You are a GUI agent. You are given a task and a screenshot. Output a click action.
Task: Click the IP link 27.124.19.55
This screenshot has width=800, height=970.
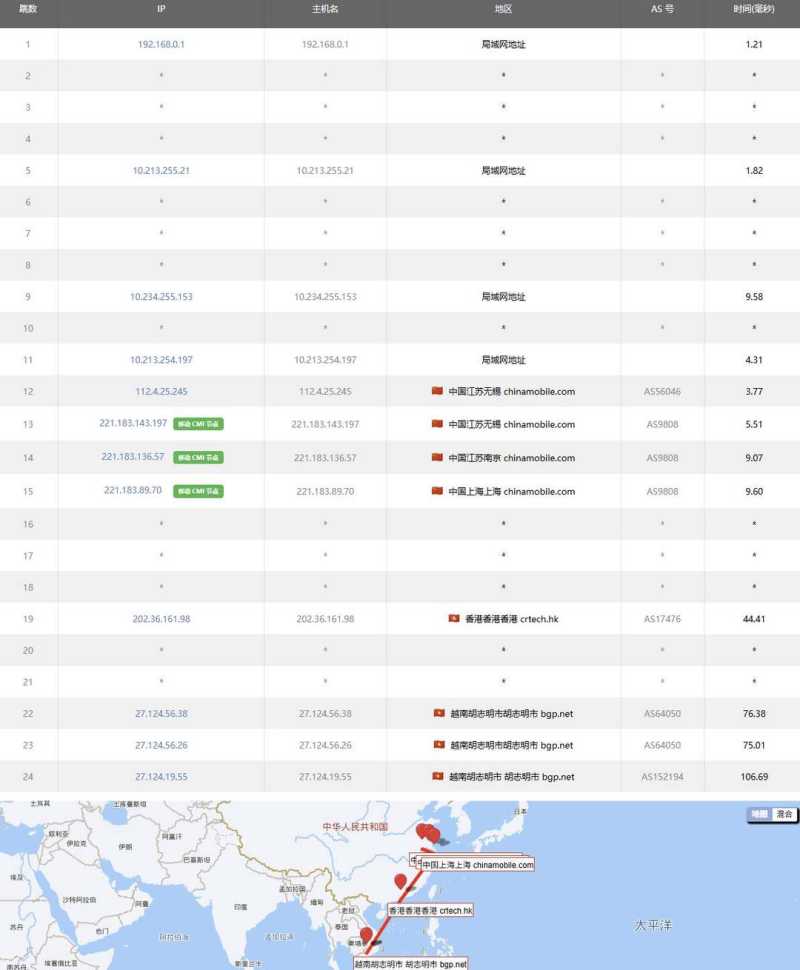(161, 776)
